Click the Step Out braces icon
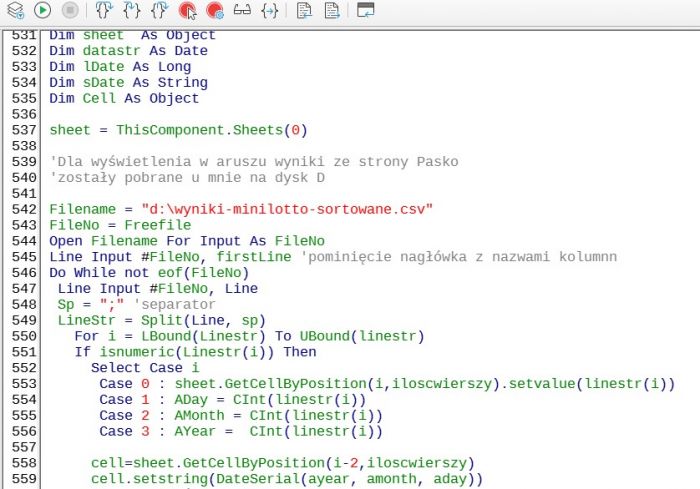This screenshot has width=700, height=489. coord(159,10)
